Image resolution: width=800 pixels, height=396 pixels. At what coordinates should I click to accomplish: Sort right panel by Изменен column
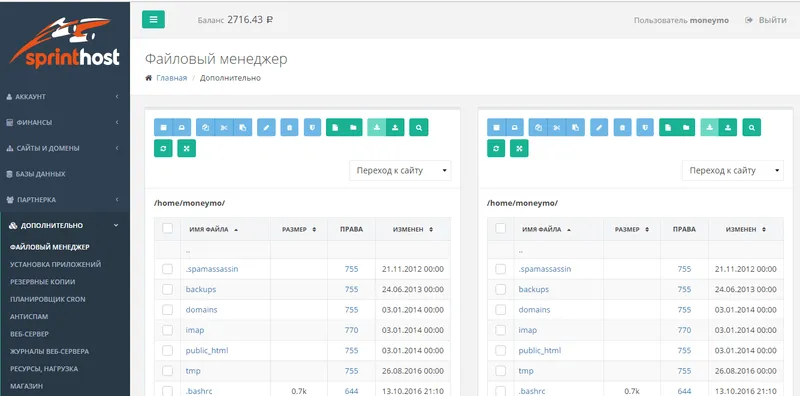click(745, 230)
